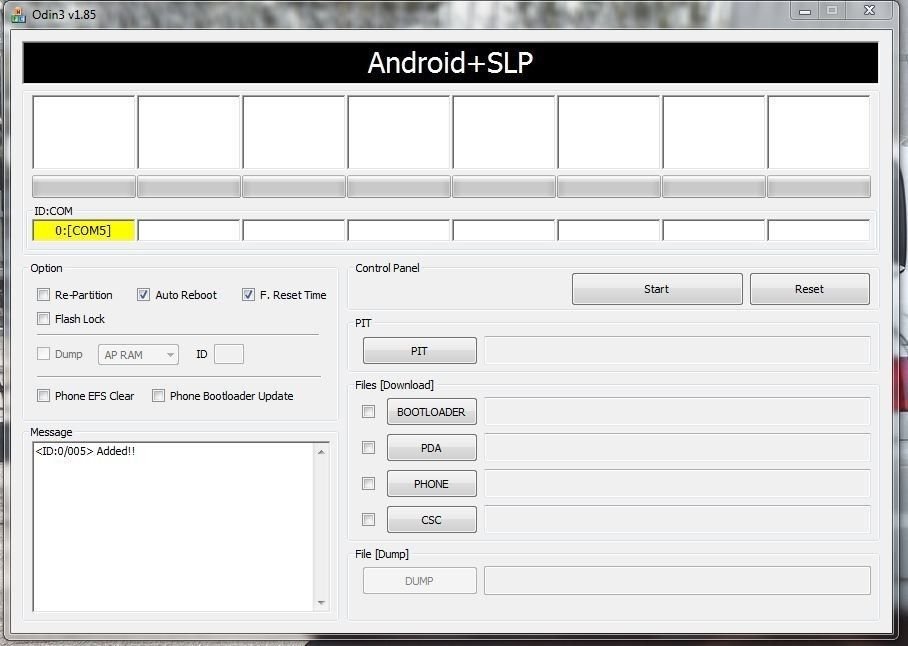Click the Reset button

810,289
